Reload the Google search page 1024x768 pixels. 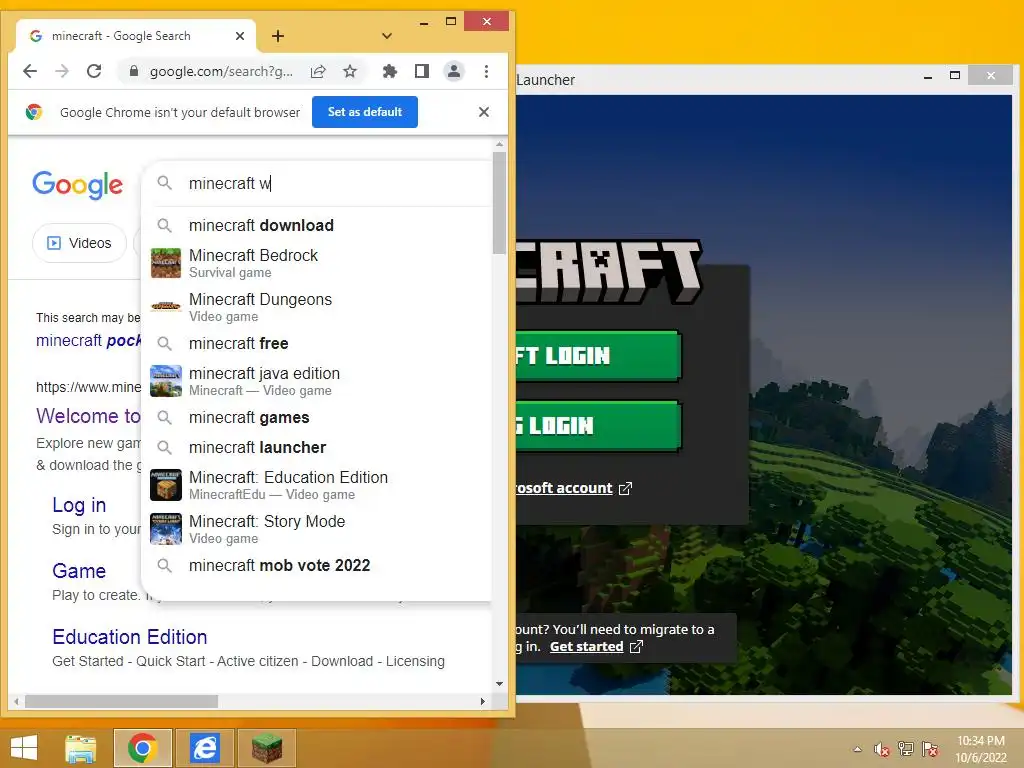pos(94,71)
